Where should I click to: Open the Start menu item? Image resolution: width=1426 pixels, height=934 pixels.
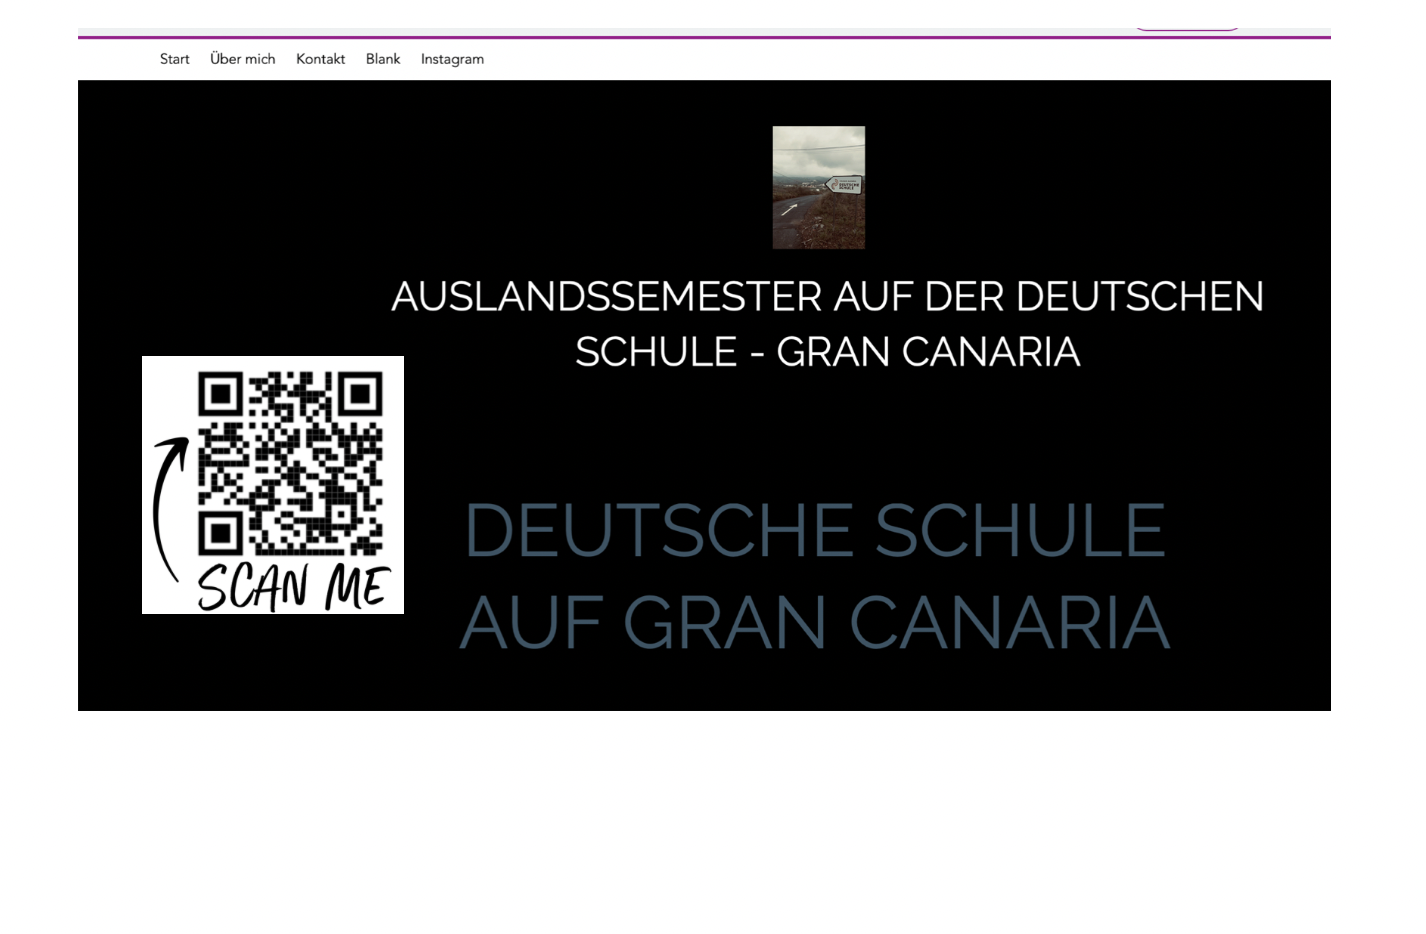pyautogui.click(x=174, y=59)
